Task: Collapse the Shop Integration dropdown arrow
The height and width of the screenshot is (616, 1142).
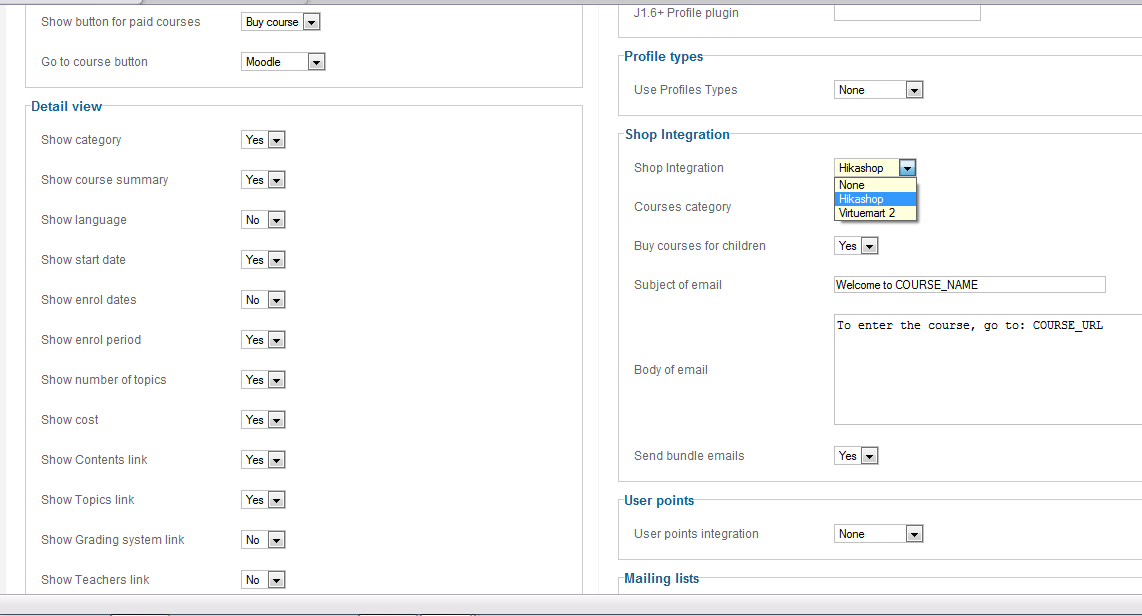Action: tap(906, 168)
